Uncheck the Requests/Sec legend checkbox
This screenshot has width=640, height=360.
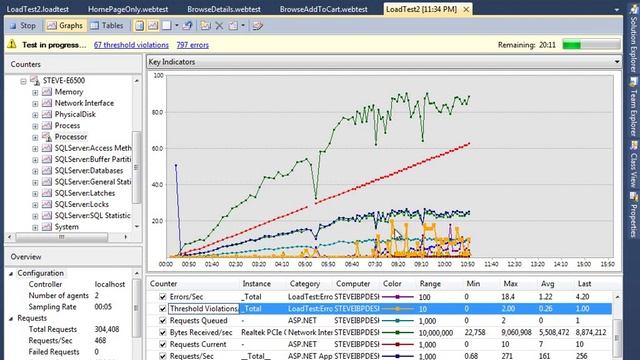pyautogui.click(x=162, y=356)
